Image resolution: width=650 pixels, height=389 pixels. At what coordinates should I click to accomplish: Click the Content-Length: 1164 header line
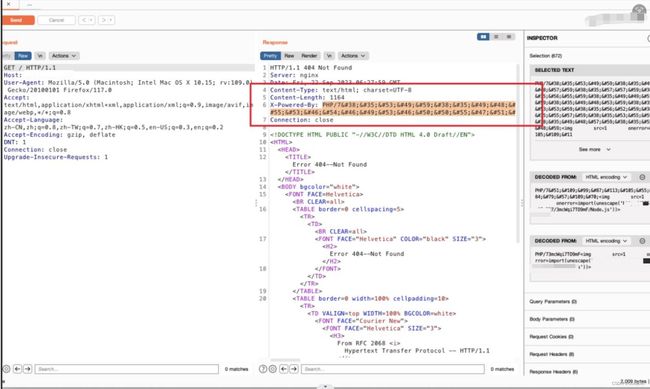click(x=307, y=97)
